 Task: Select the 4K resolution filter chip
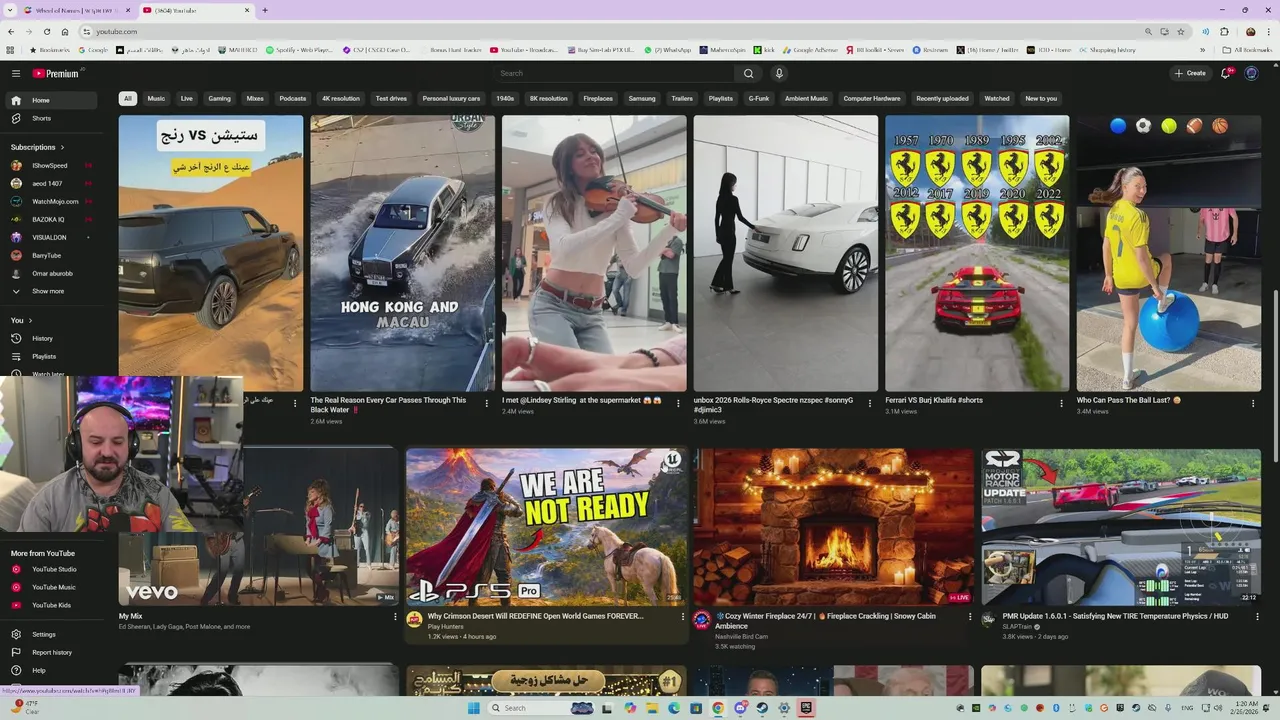(341, 98)
